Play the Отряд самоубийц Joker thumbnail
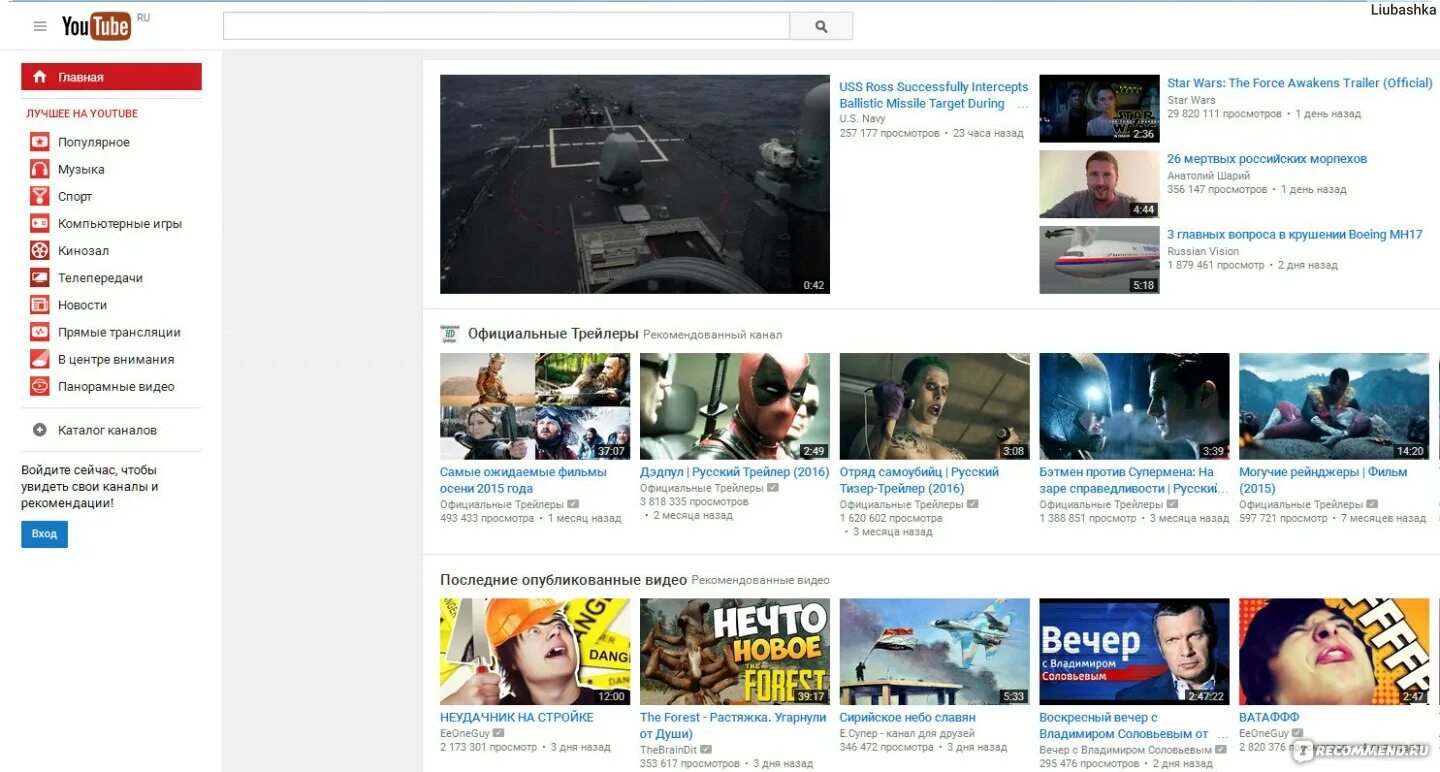1440x772 pixels. pyautogui.click(x=935, y=406)
